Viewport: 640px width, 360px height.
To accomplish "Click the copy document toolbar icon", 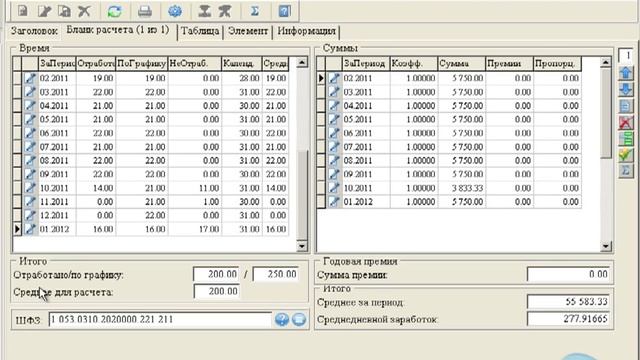I will tap(64, 11).
